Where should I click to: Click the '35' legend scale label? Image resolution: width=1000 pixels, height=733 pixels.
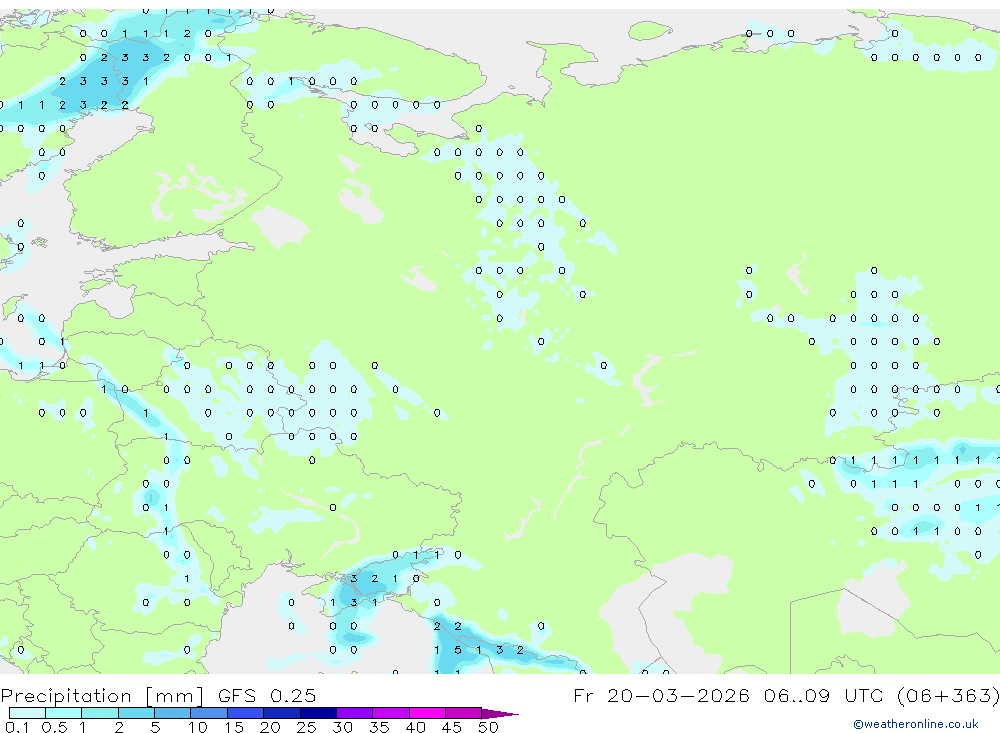tap(379, 727)
